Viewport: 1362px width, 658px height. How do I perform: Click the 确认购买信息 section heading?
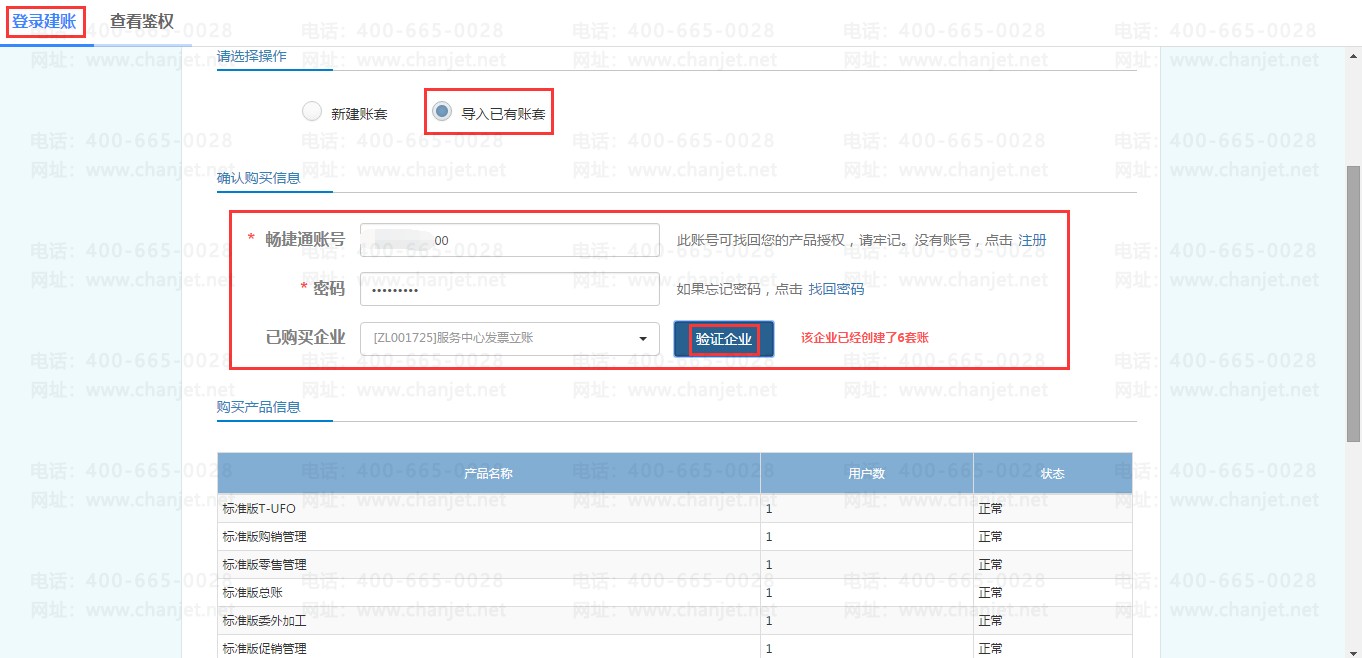(x=259, y=178)
